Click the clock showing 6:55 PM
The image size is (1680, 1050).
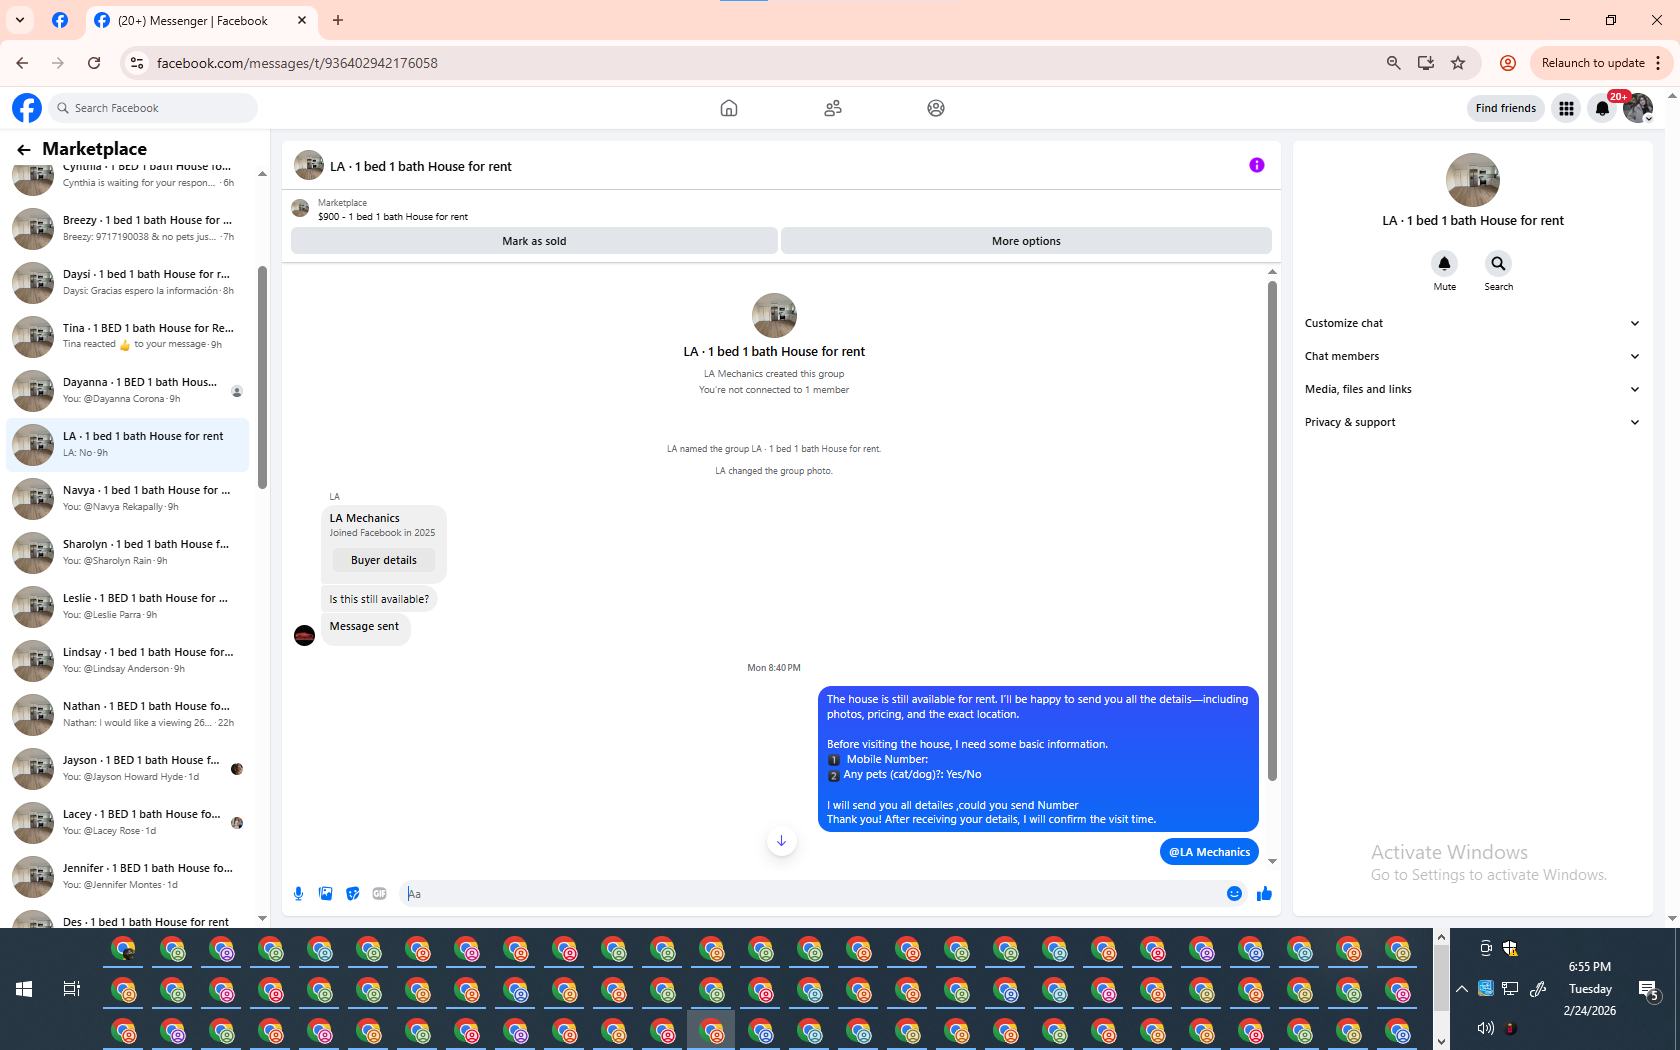1589,967
